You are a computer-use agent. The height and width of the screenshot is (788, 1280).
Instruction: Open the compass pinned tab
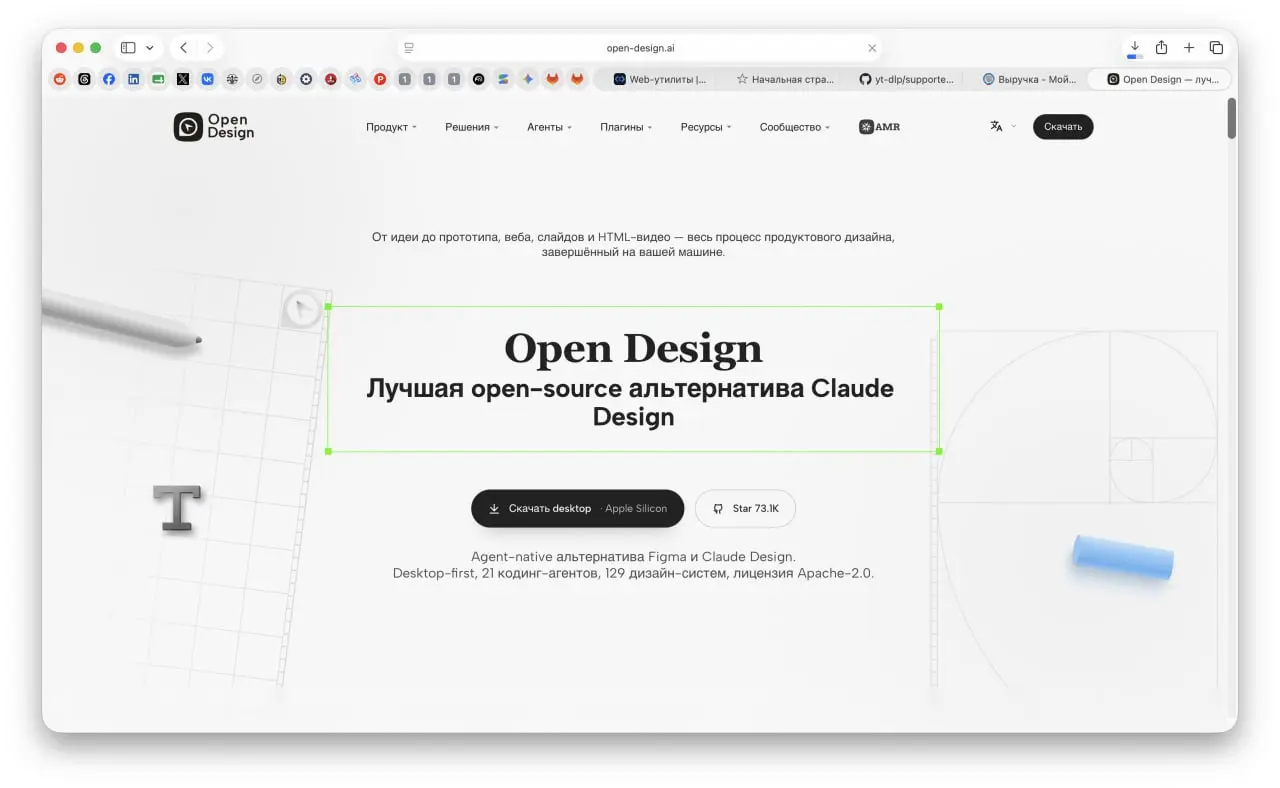(x=257, y=79)
